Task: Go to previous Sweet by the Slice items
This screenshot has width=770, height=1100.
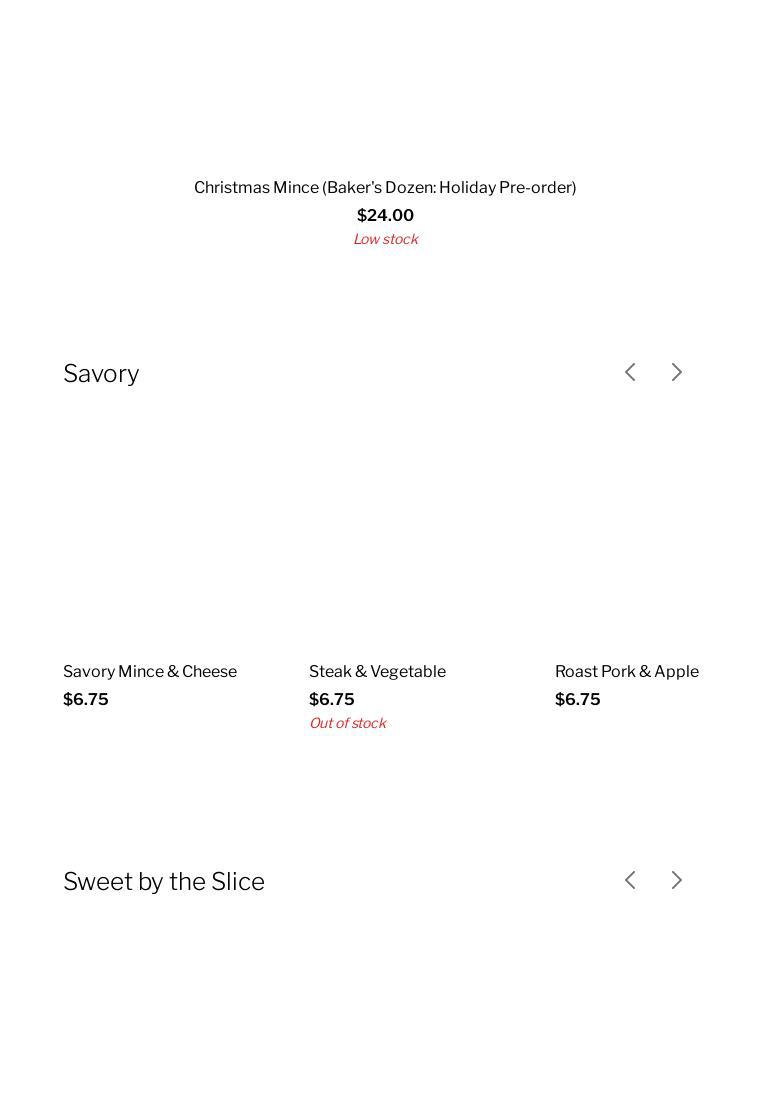Action: [630, 880]
